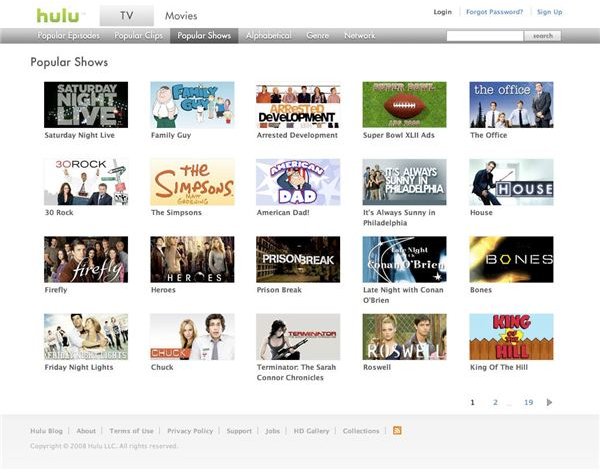Click the Heroes title link

coord(163,290)
